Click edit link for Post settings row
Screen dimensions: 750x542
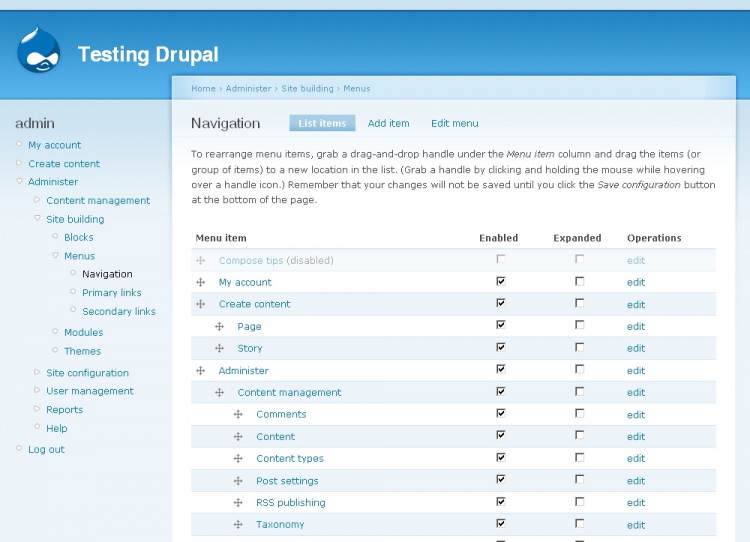pos(636,481)
